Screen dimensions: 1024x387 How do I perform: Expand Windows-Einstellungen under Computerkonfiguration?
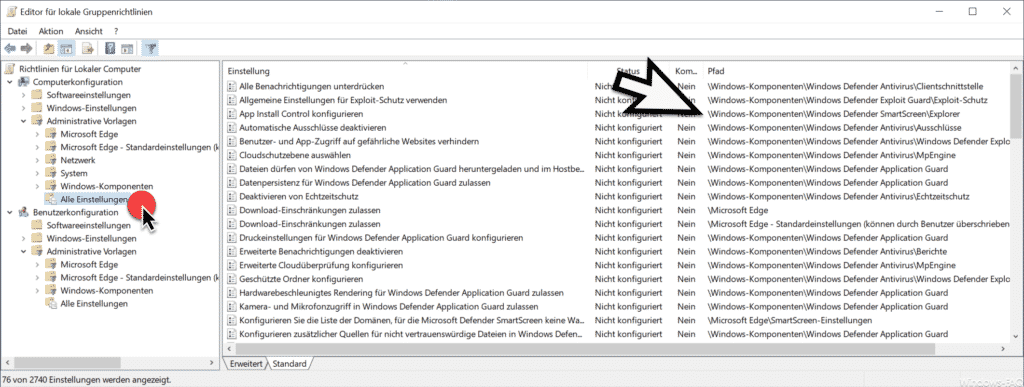click(24, 108)
